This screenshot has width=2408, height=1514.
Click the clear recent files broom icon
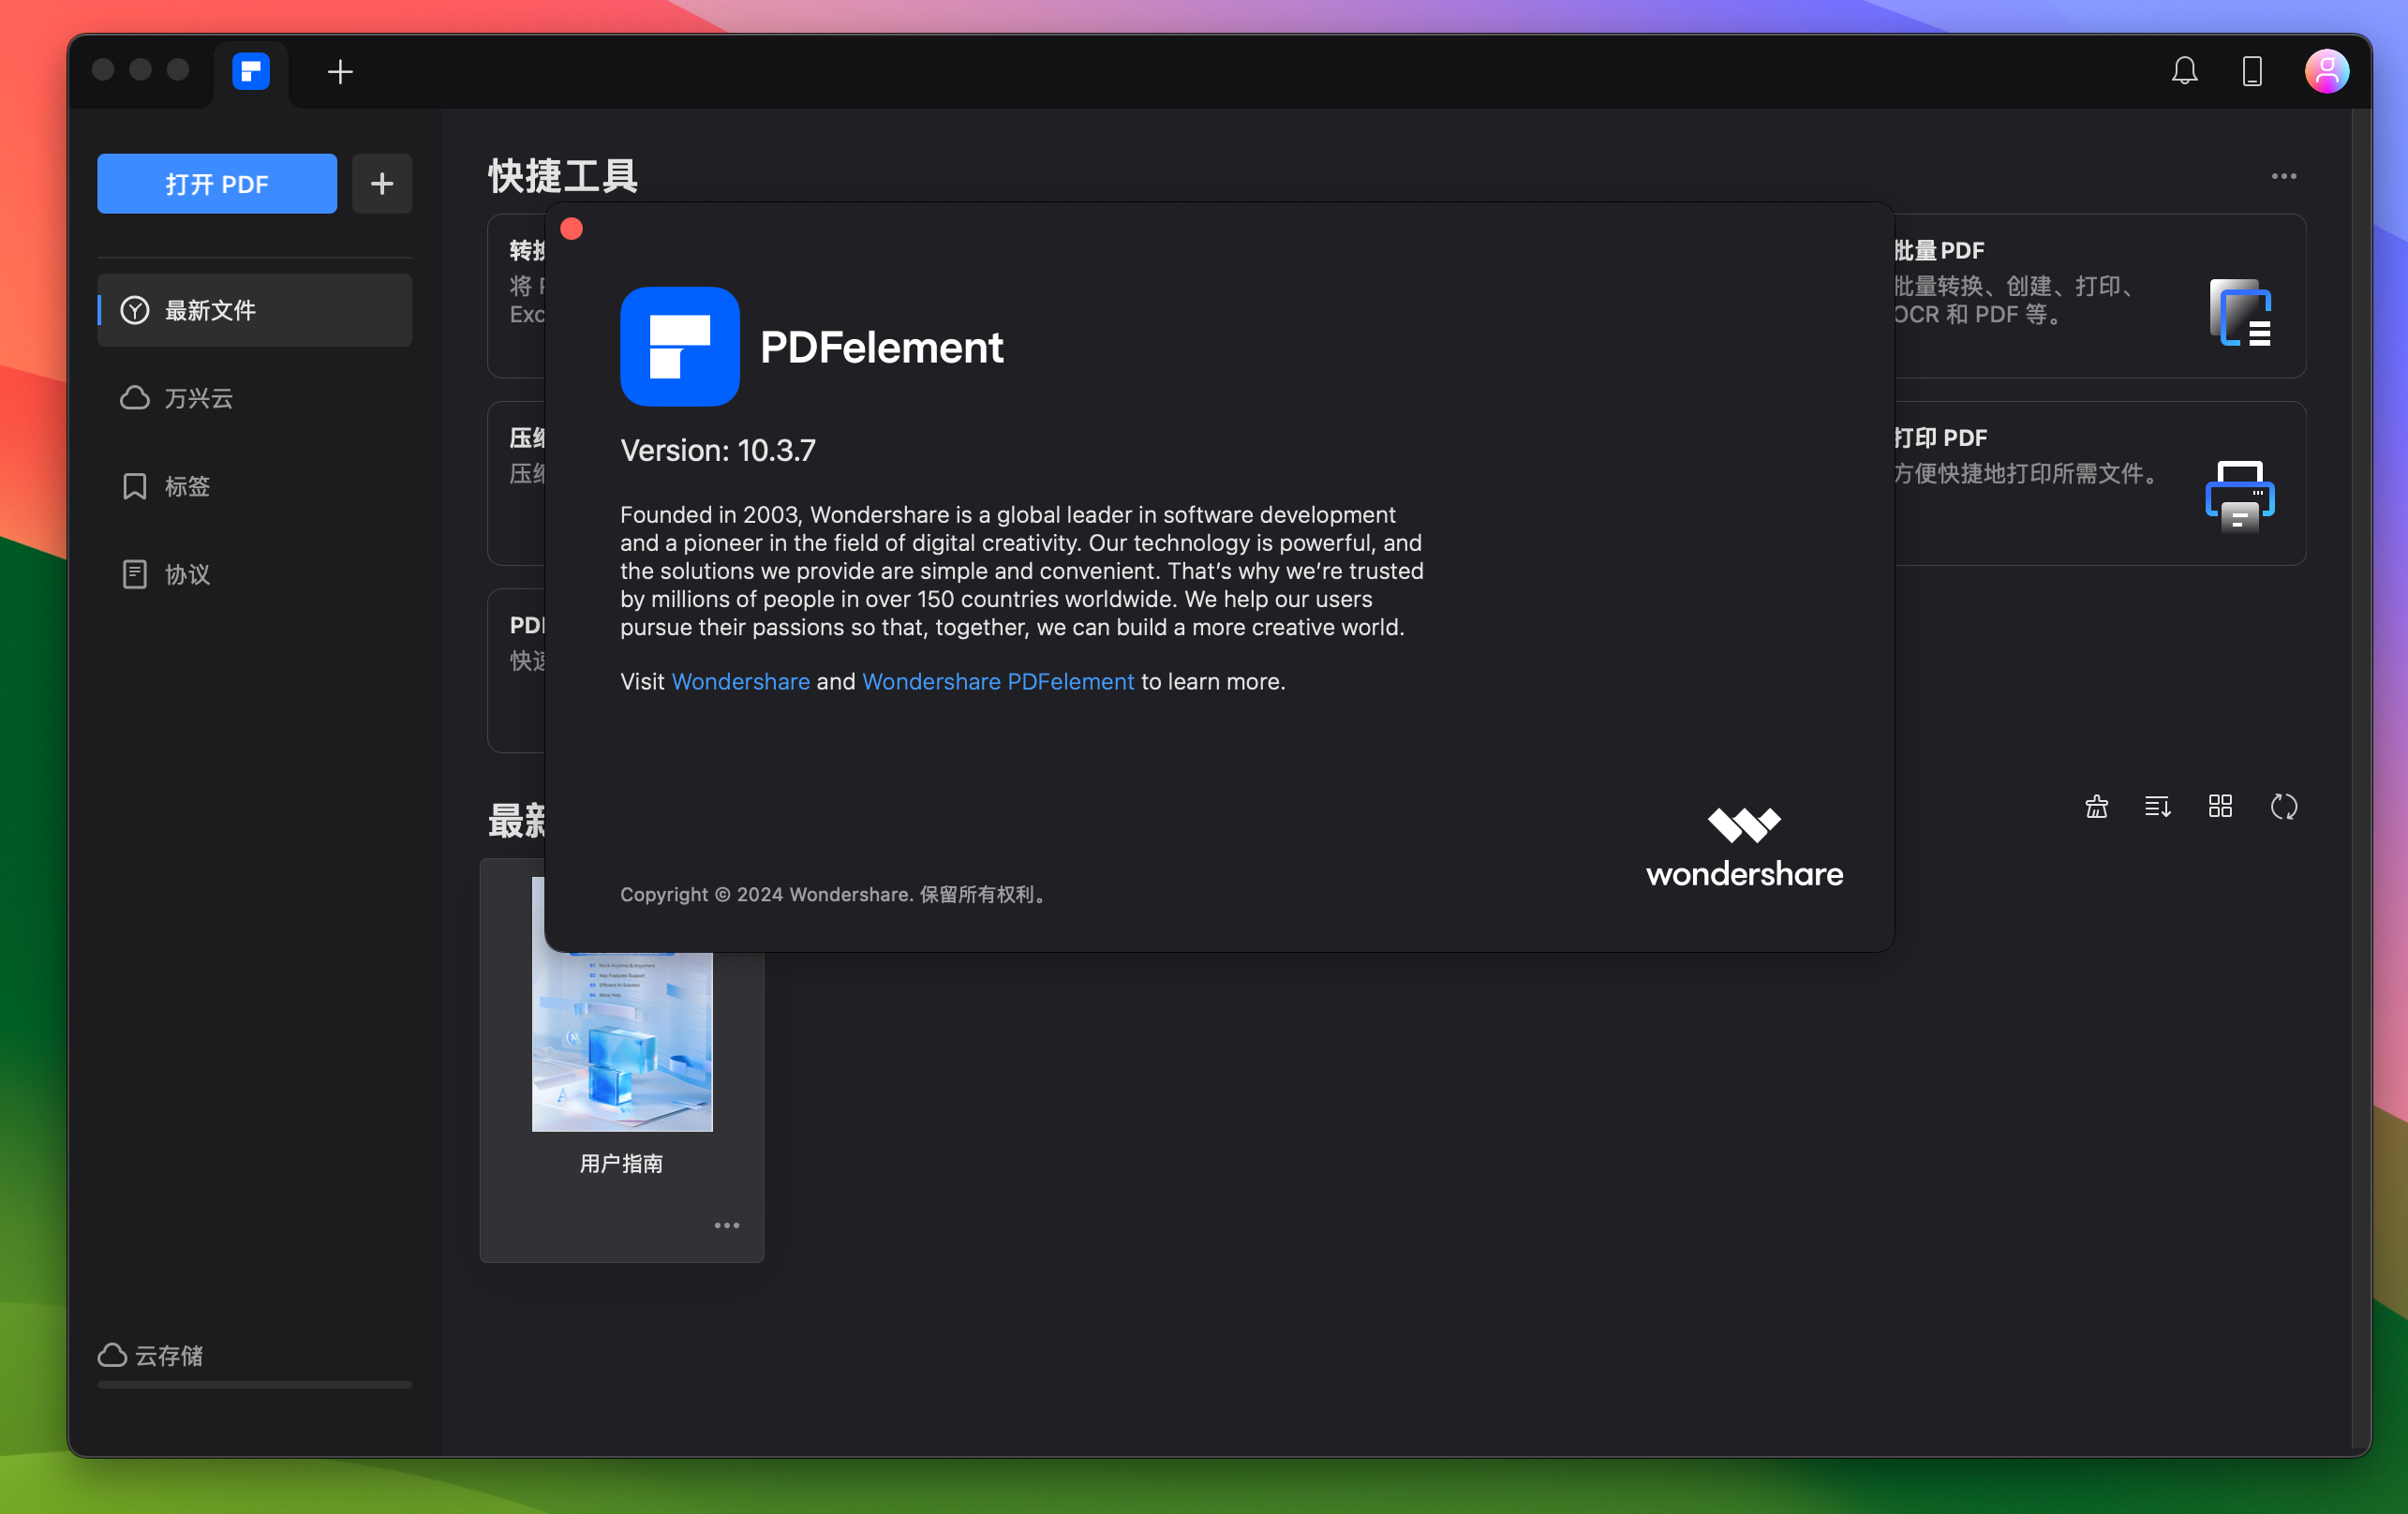[x=2097, y=807]
